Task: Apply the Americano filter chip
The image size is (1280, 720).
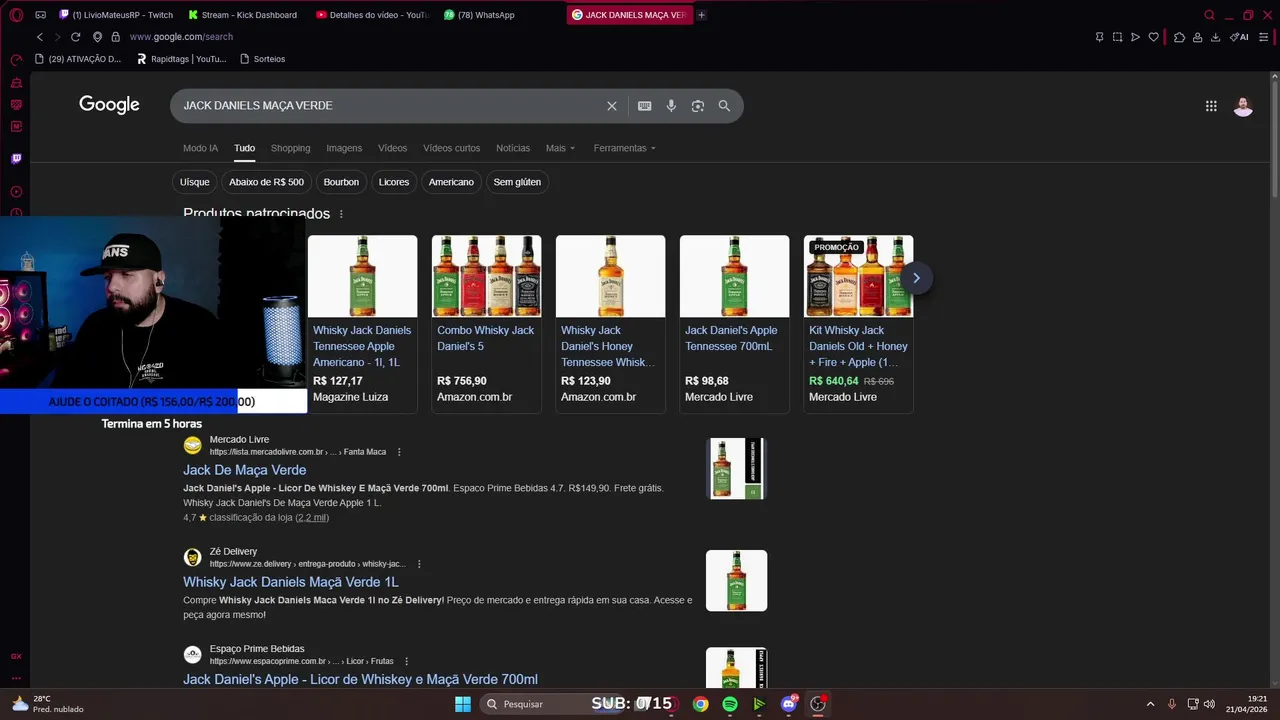Action: [451, 182]
